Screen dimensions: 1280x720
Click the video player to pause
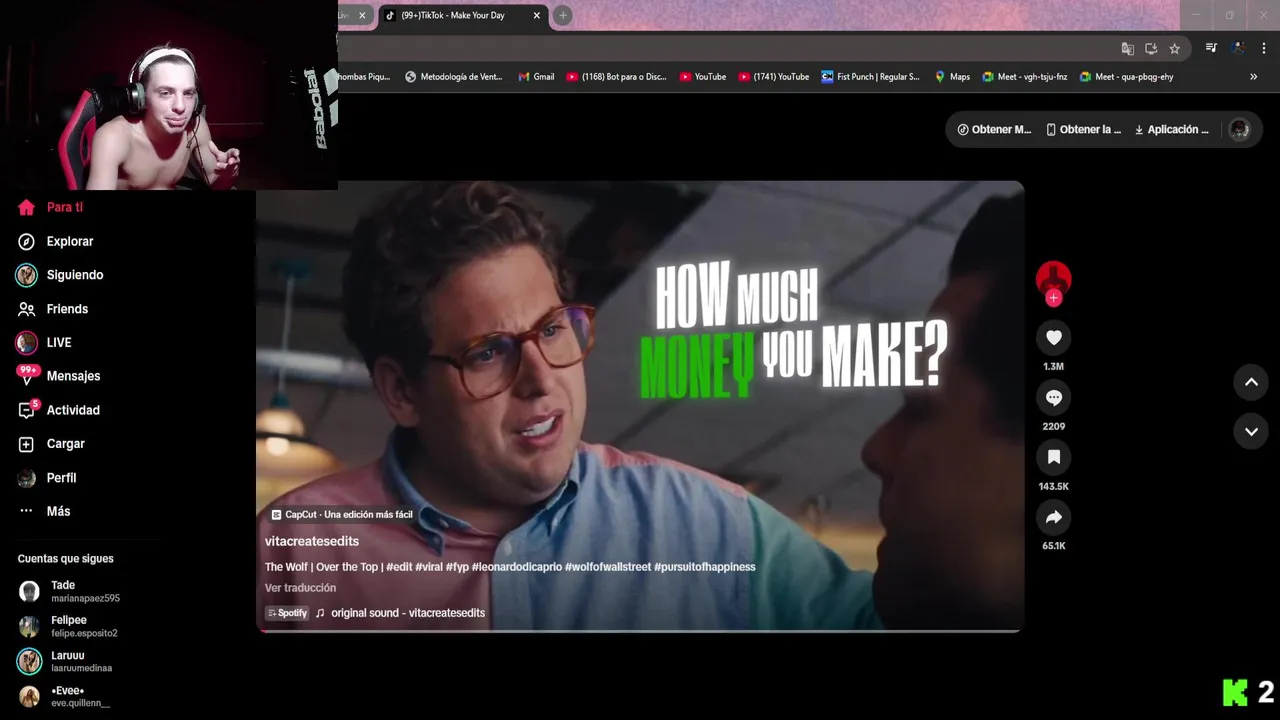click(x=640, y=406)
